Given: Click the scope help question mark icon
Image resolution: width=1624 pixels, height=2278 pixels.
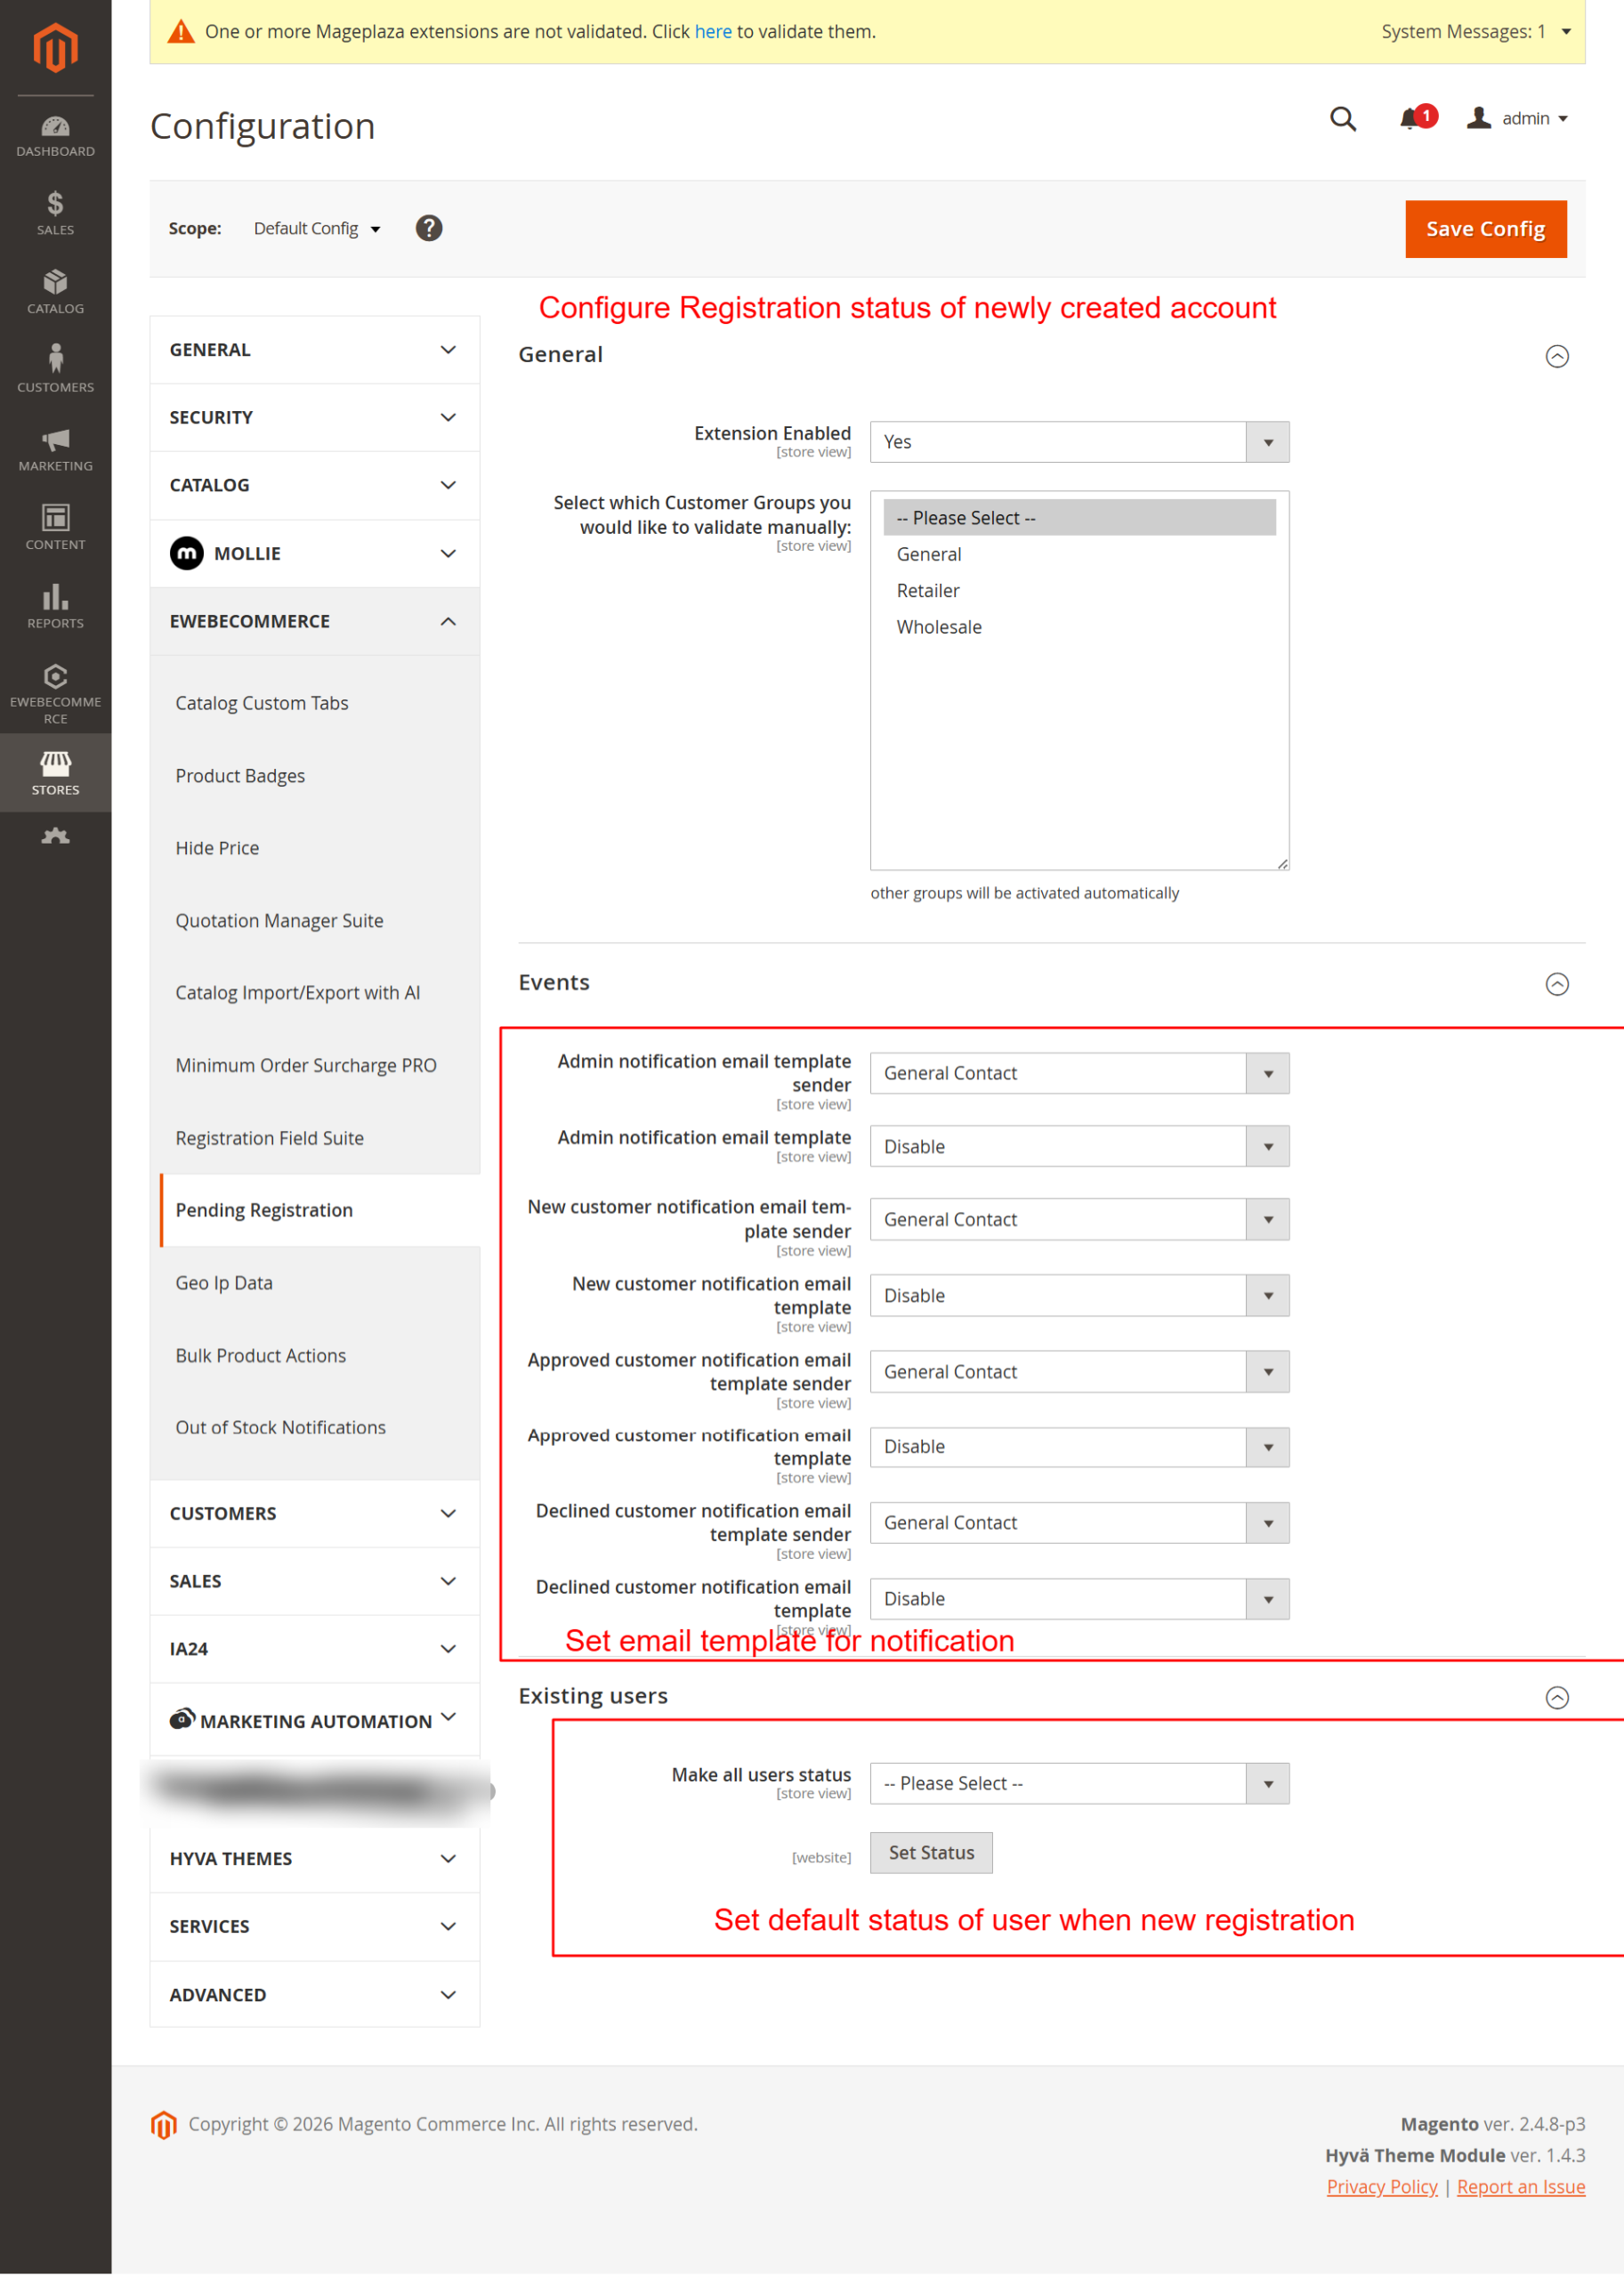Looking at the screenshot, I should (x=429, y=229).
